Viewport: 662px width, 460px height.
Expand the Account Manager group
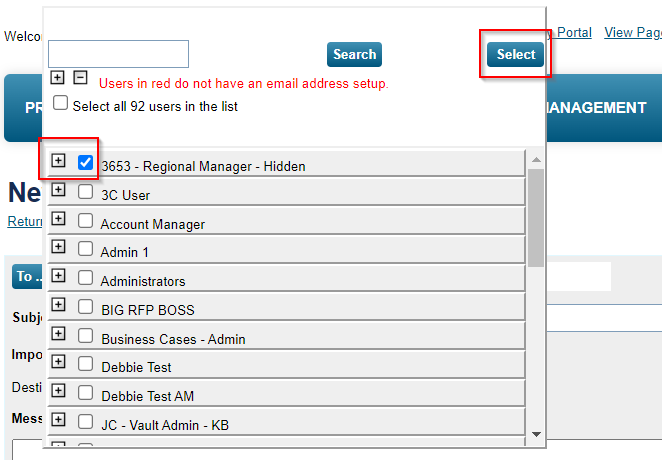[58, 219]
